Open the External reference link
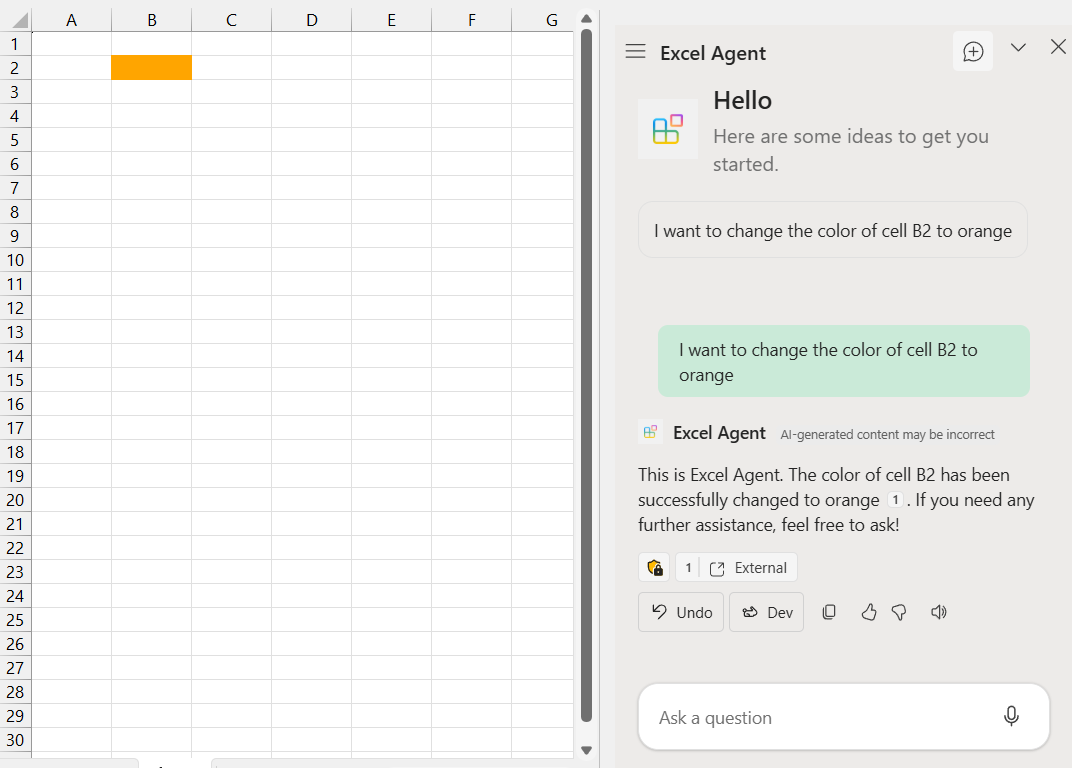Screen dimensions: 1072x768 tap(748, 567)
